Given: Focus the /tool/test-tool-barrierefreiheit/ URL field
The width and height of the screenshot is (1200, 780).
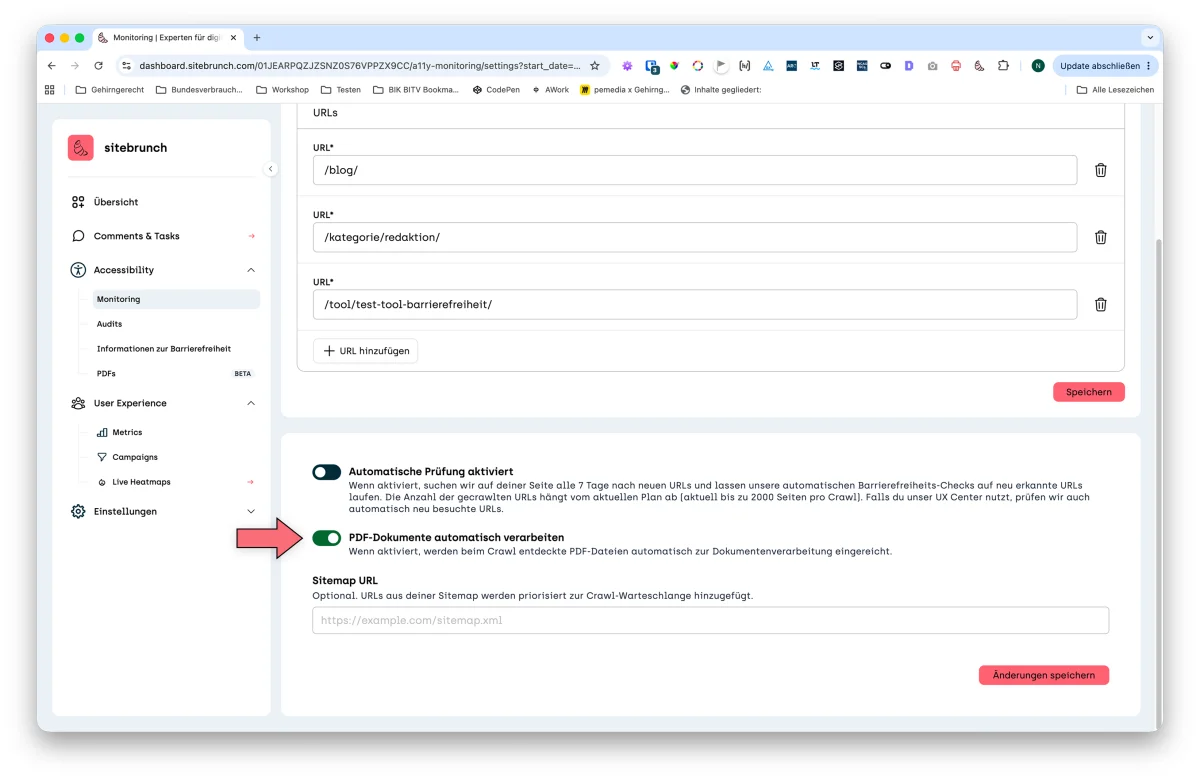Looking at the screenshot, I should [x=695, y=304].
